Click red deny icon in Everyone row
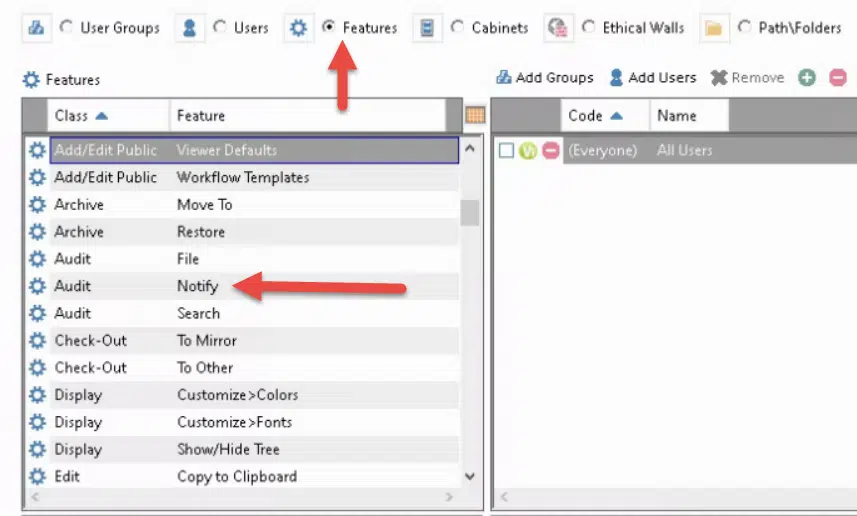Image resolution: width=857 pixels, height=516 pixels. click(551, 150)
